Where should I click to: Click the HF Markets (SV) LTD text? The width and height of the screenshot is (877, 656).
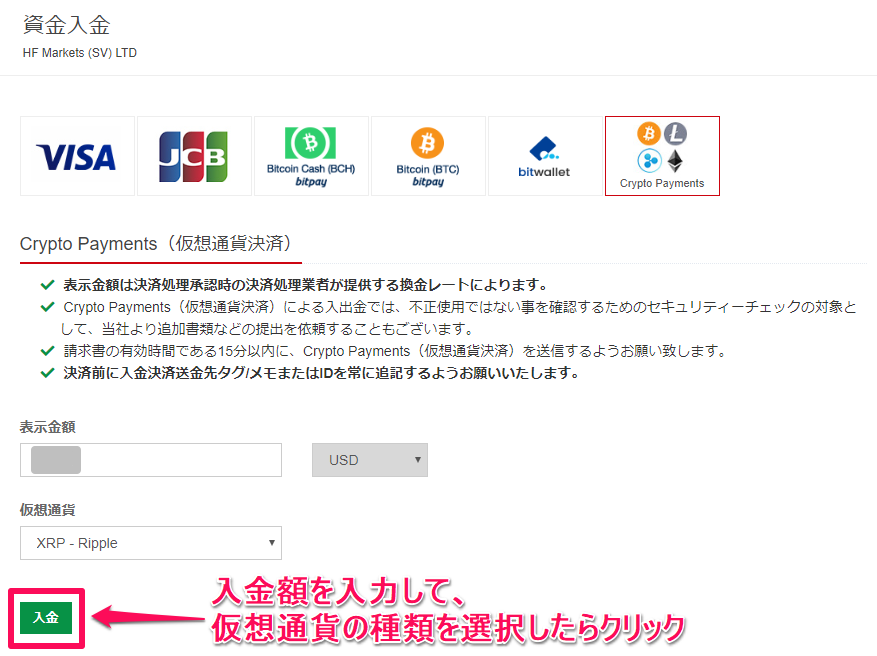click(79, 53)
